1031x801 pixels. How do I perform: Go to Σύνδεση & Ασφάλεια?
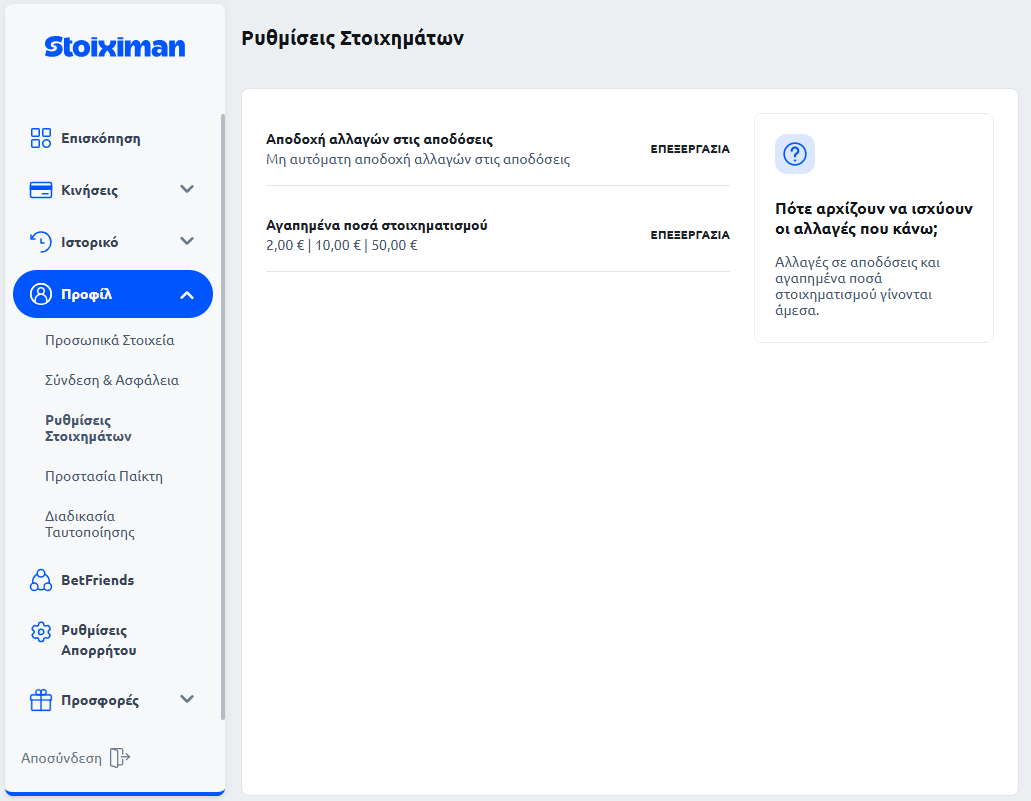coord(112,380)
